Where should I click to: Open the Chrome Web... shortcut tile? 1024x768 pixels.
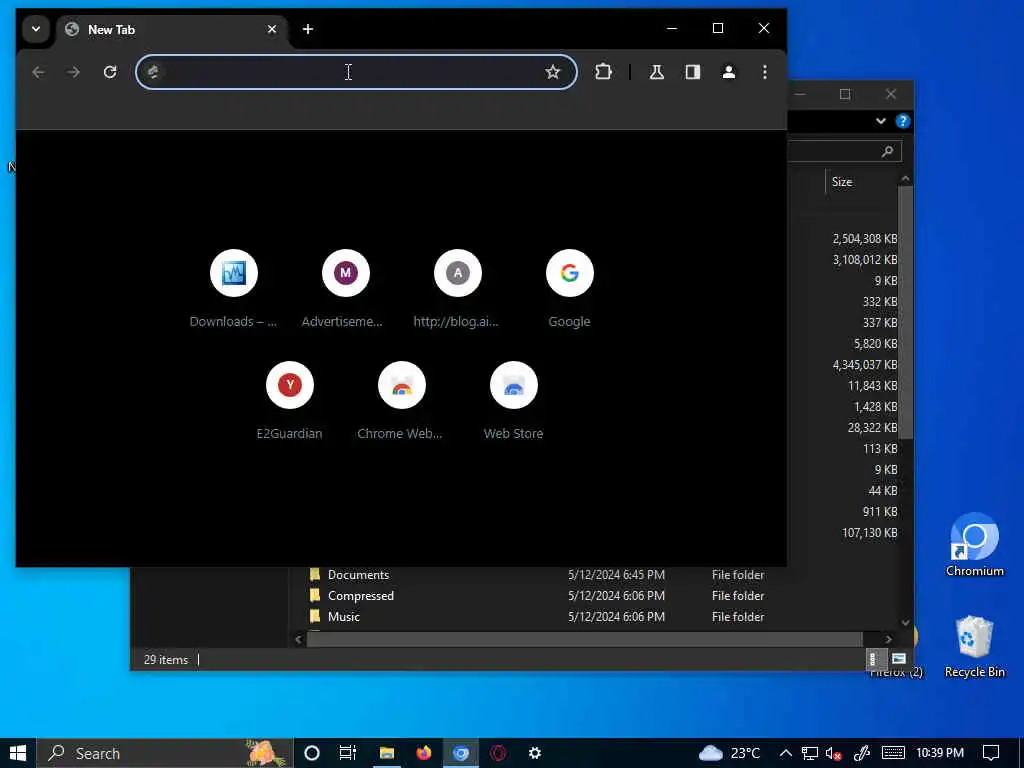click(401, 401)
